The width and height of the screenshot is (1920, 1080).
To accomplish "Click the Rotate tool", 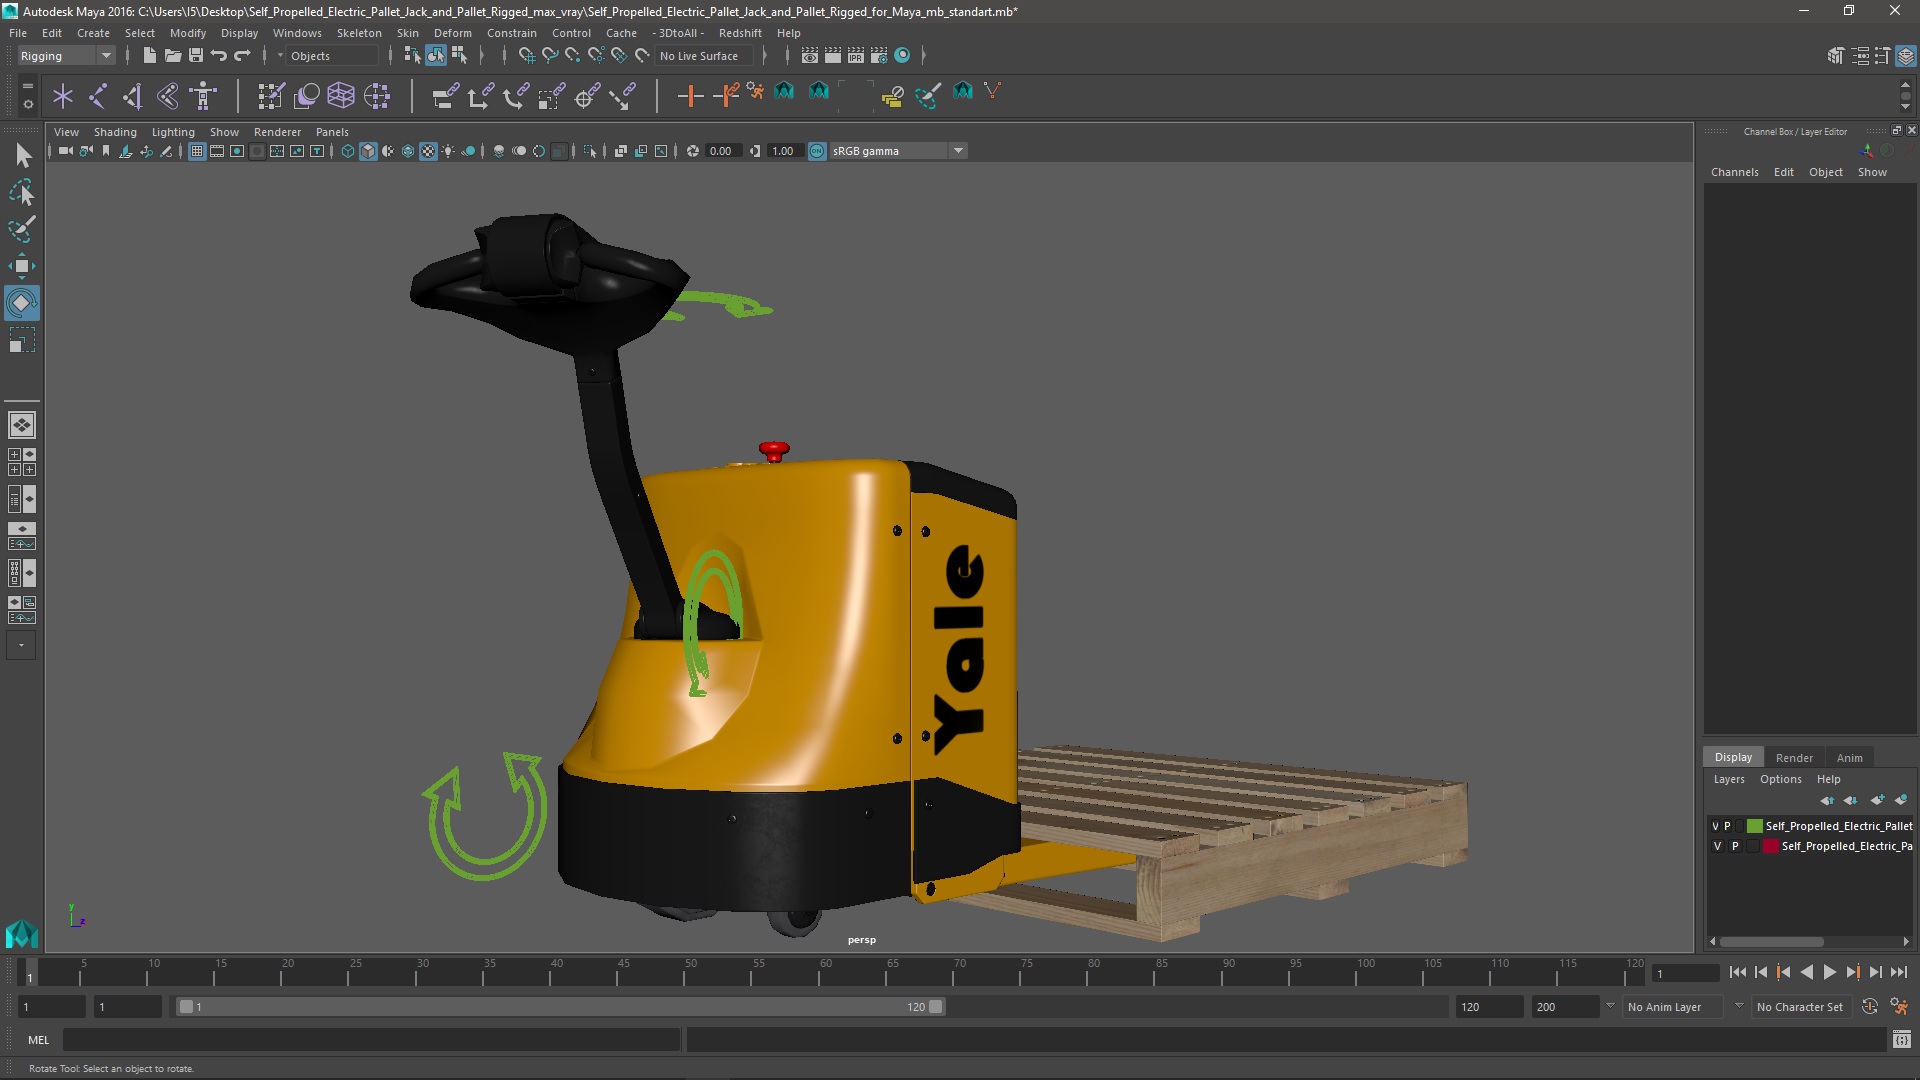I will click(22, 303).
